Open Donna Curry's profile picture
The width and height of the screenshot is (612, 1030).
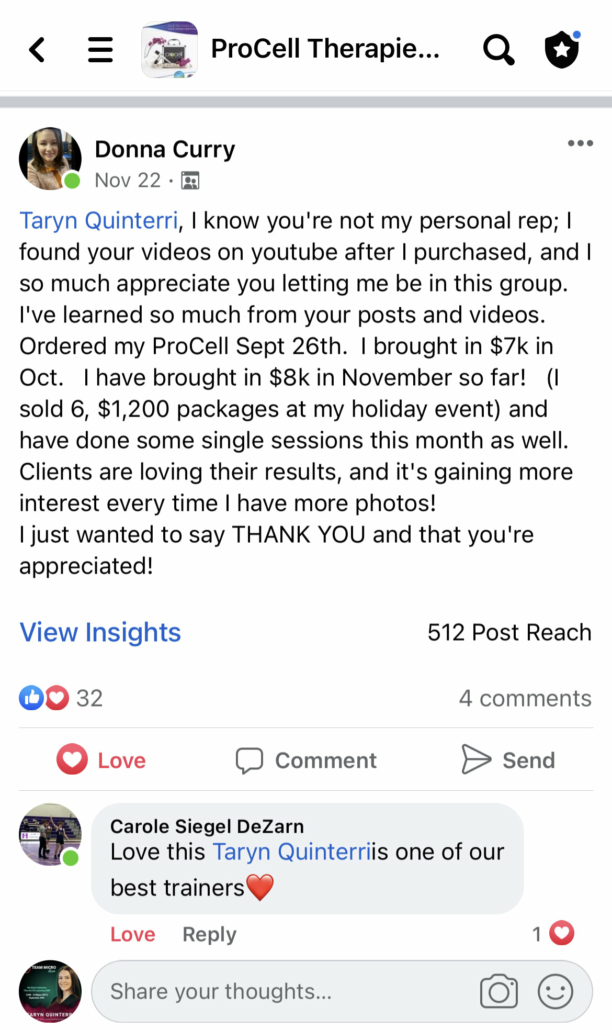50,158
